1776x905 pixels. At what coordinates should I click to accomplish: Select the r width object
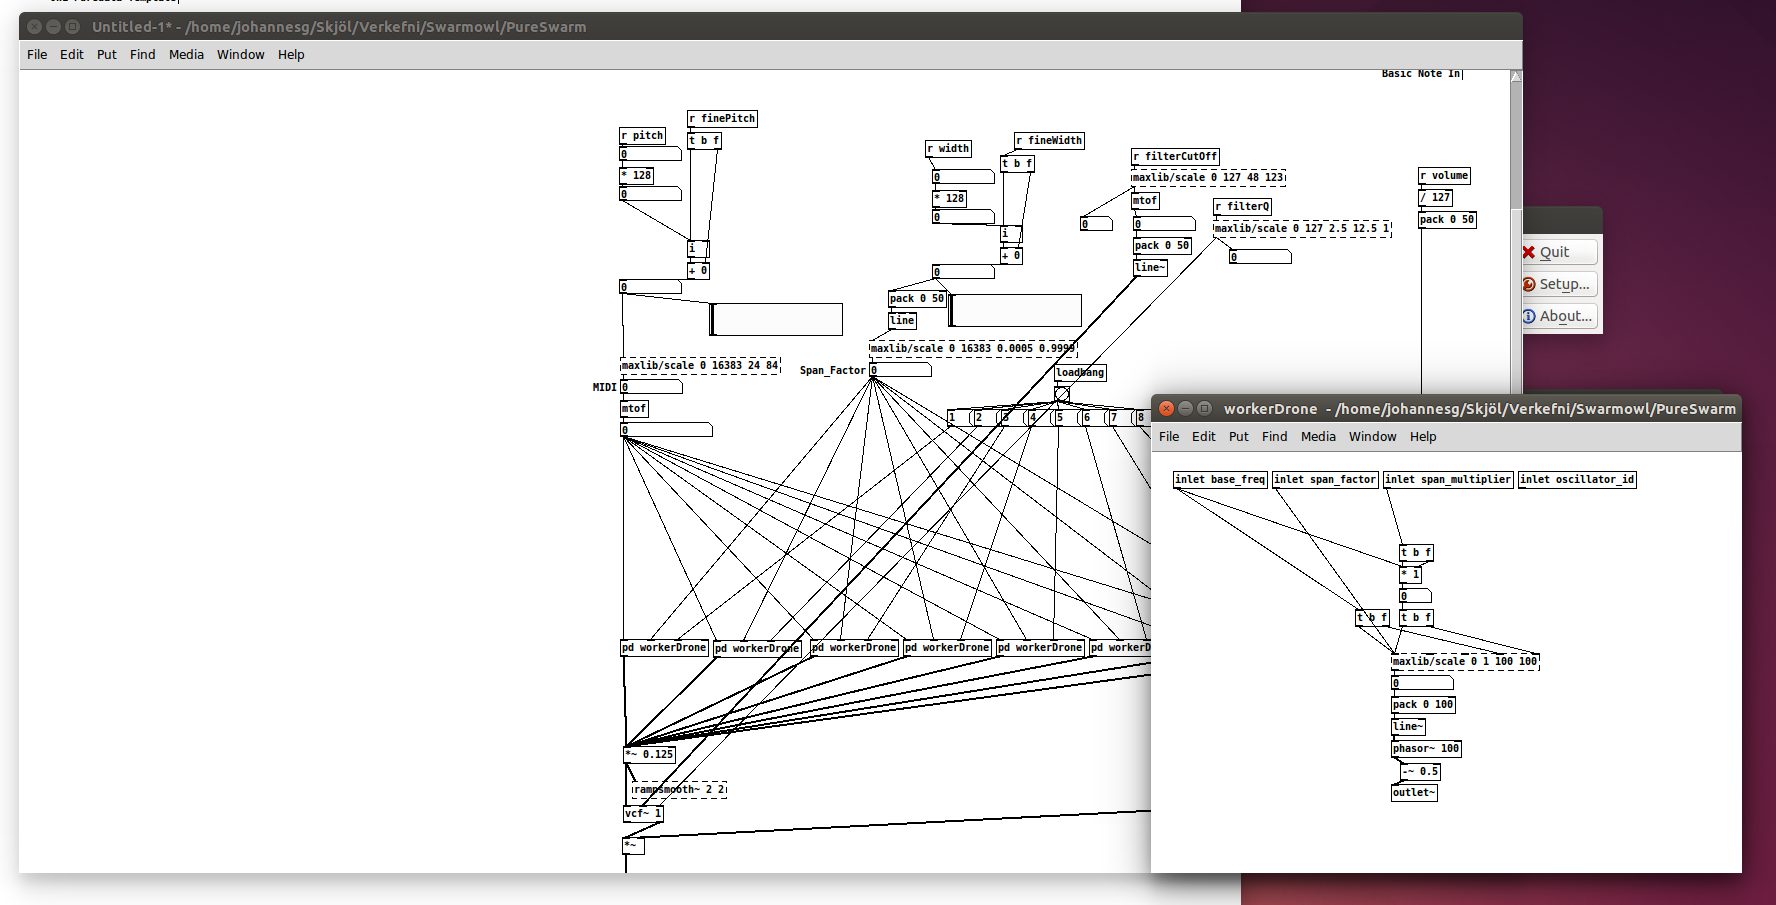949,148
